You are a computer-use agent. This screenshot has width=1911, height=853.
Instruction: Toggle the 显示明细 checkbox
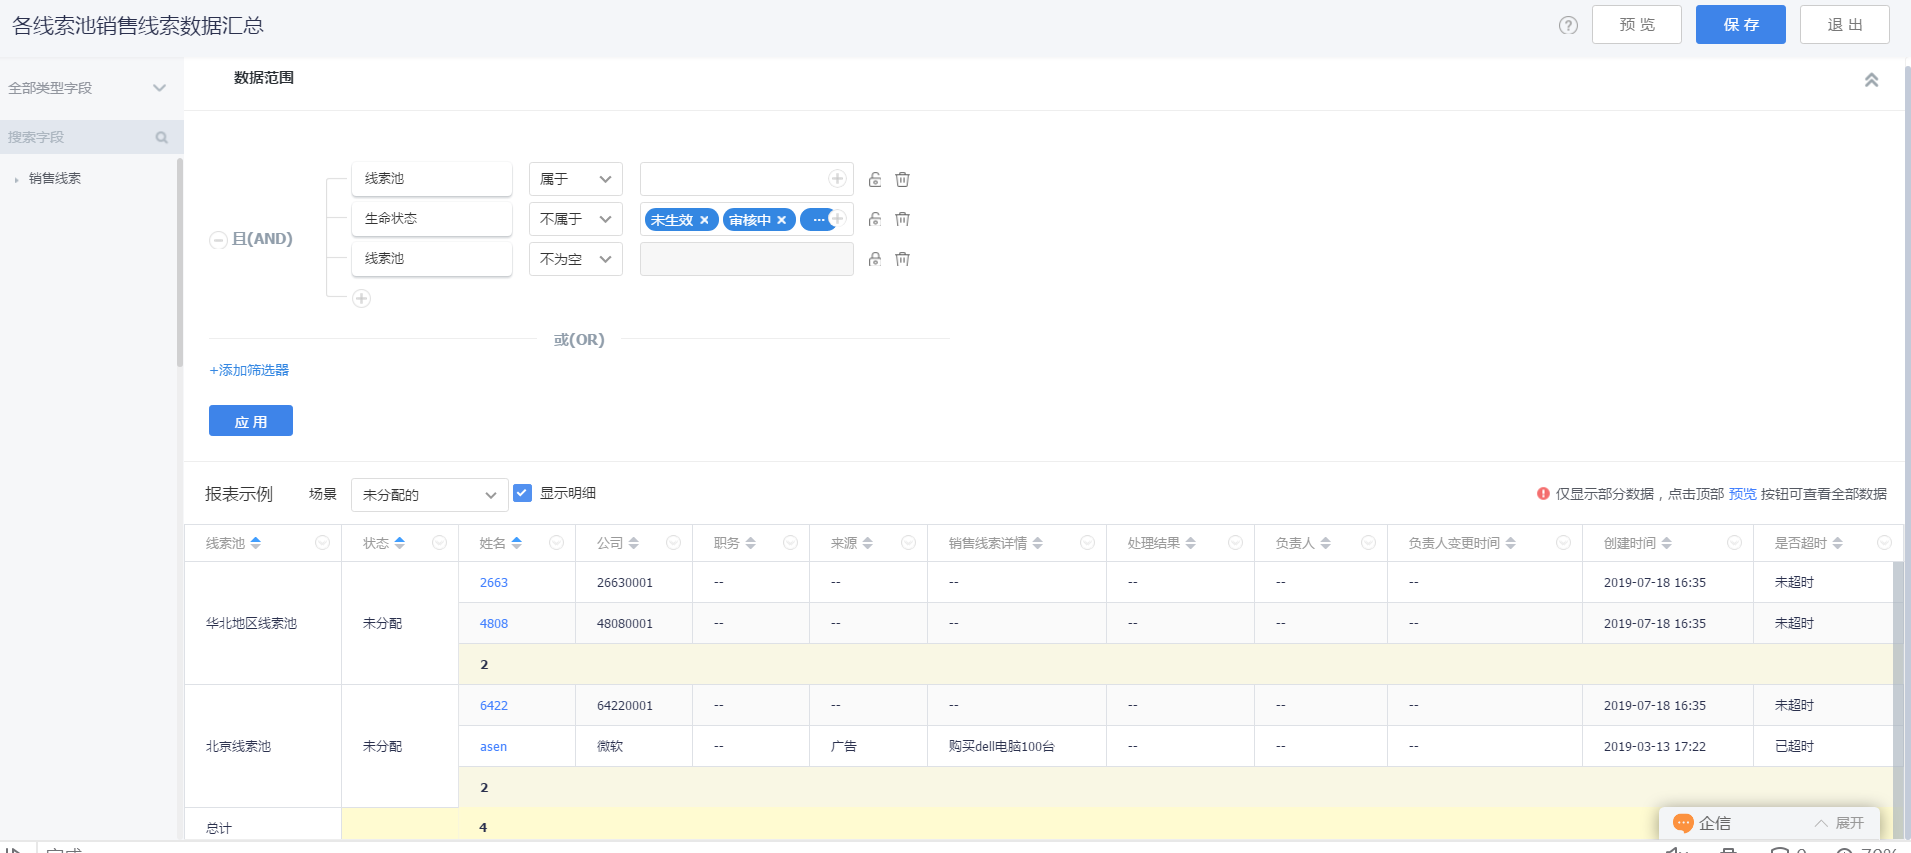[x=522, y=493]
